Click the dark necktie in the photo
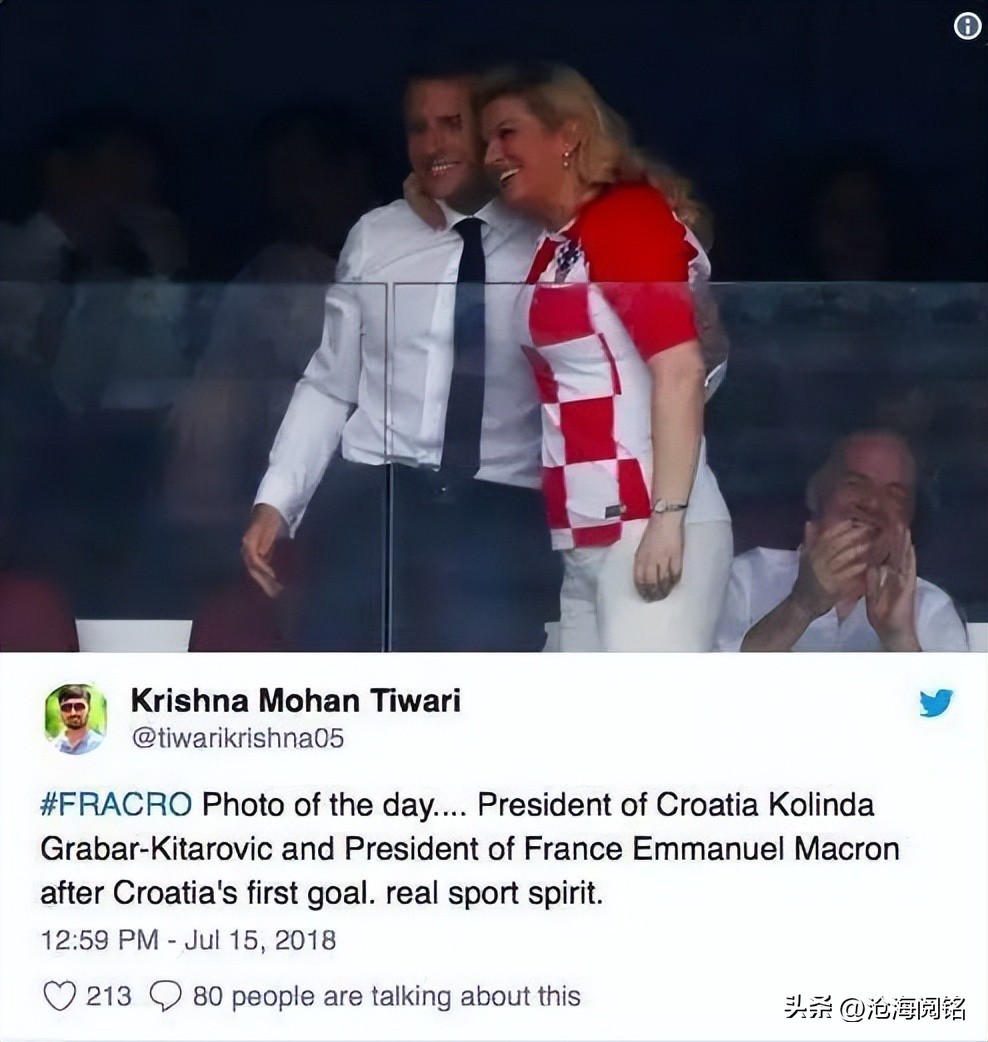Image resolution: width=988 pixels, height=1042 pixels. (x=466, y=346)
